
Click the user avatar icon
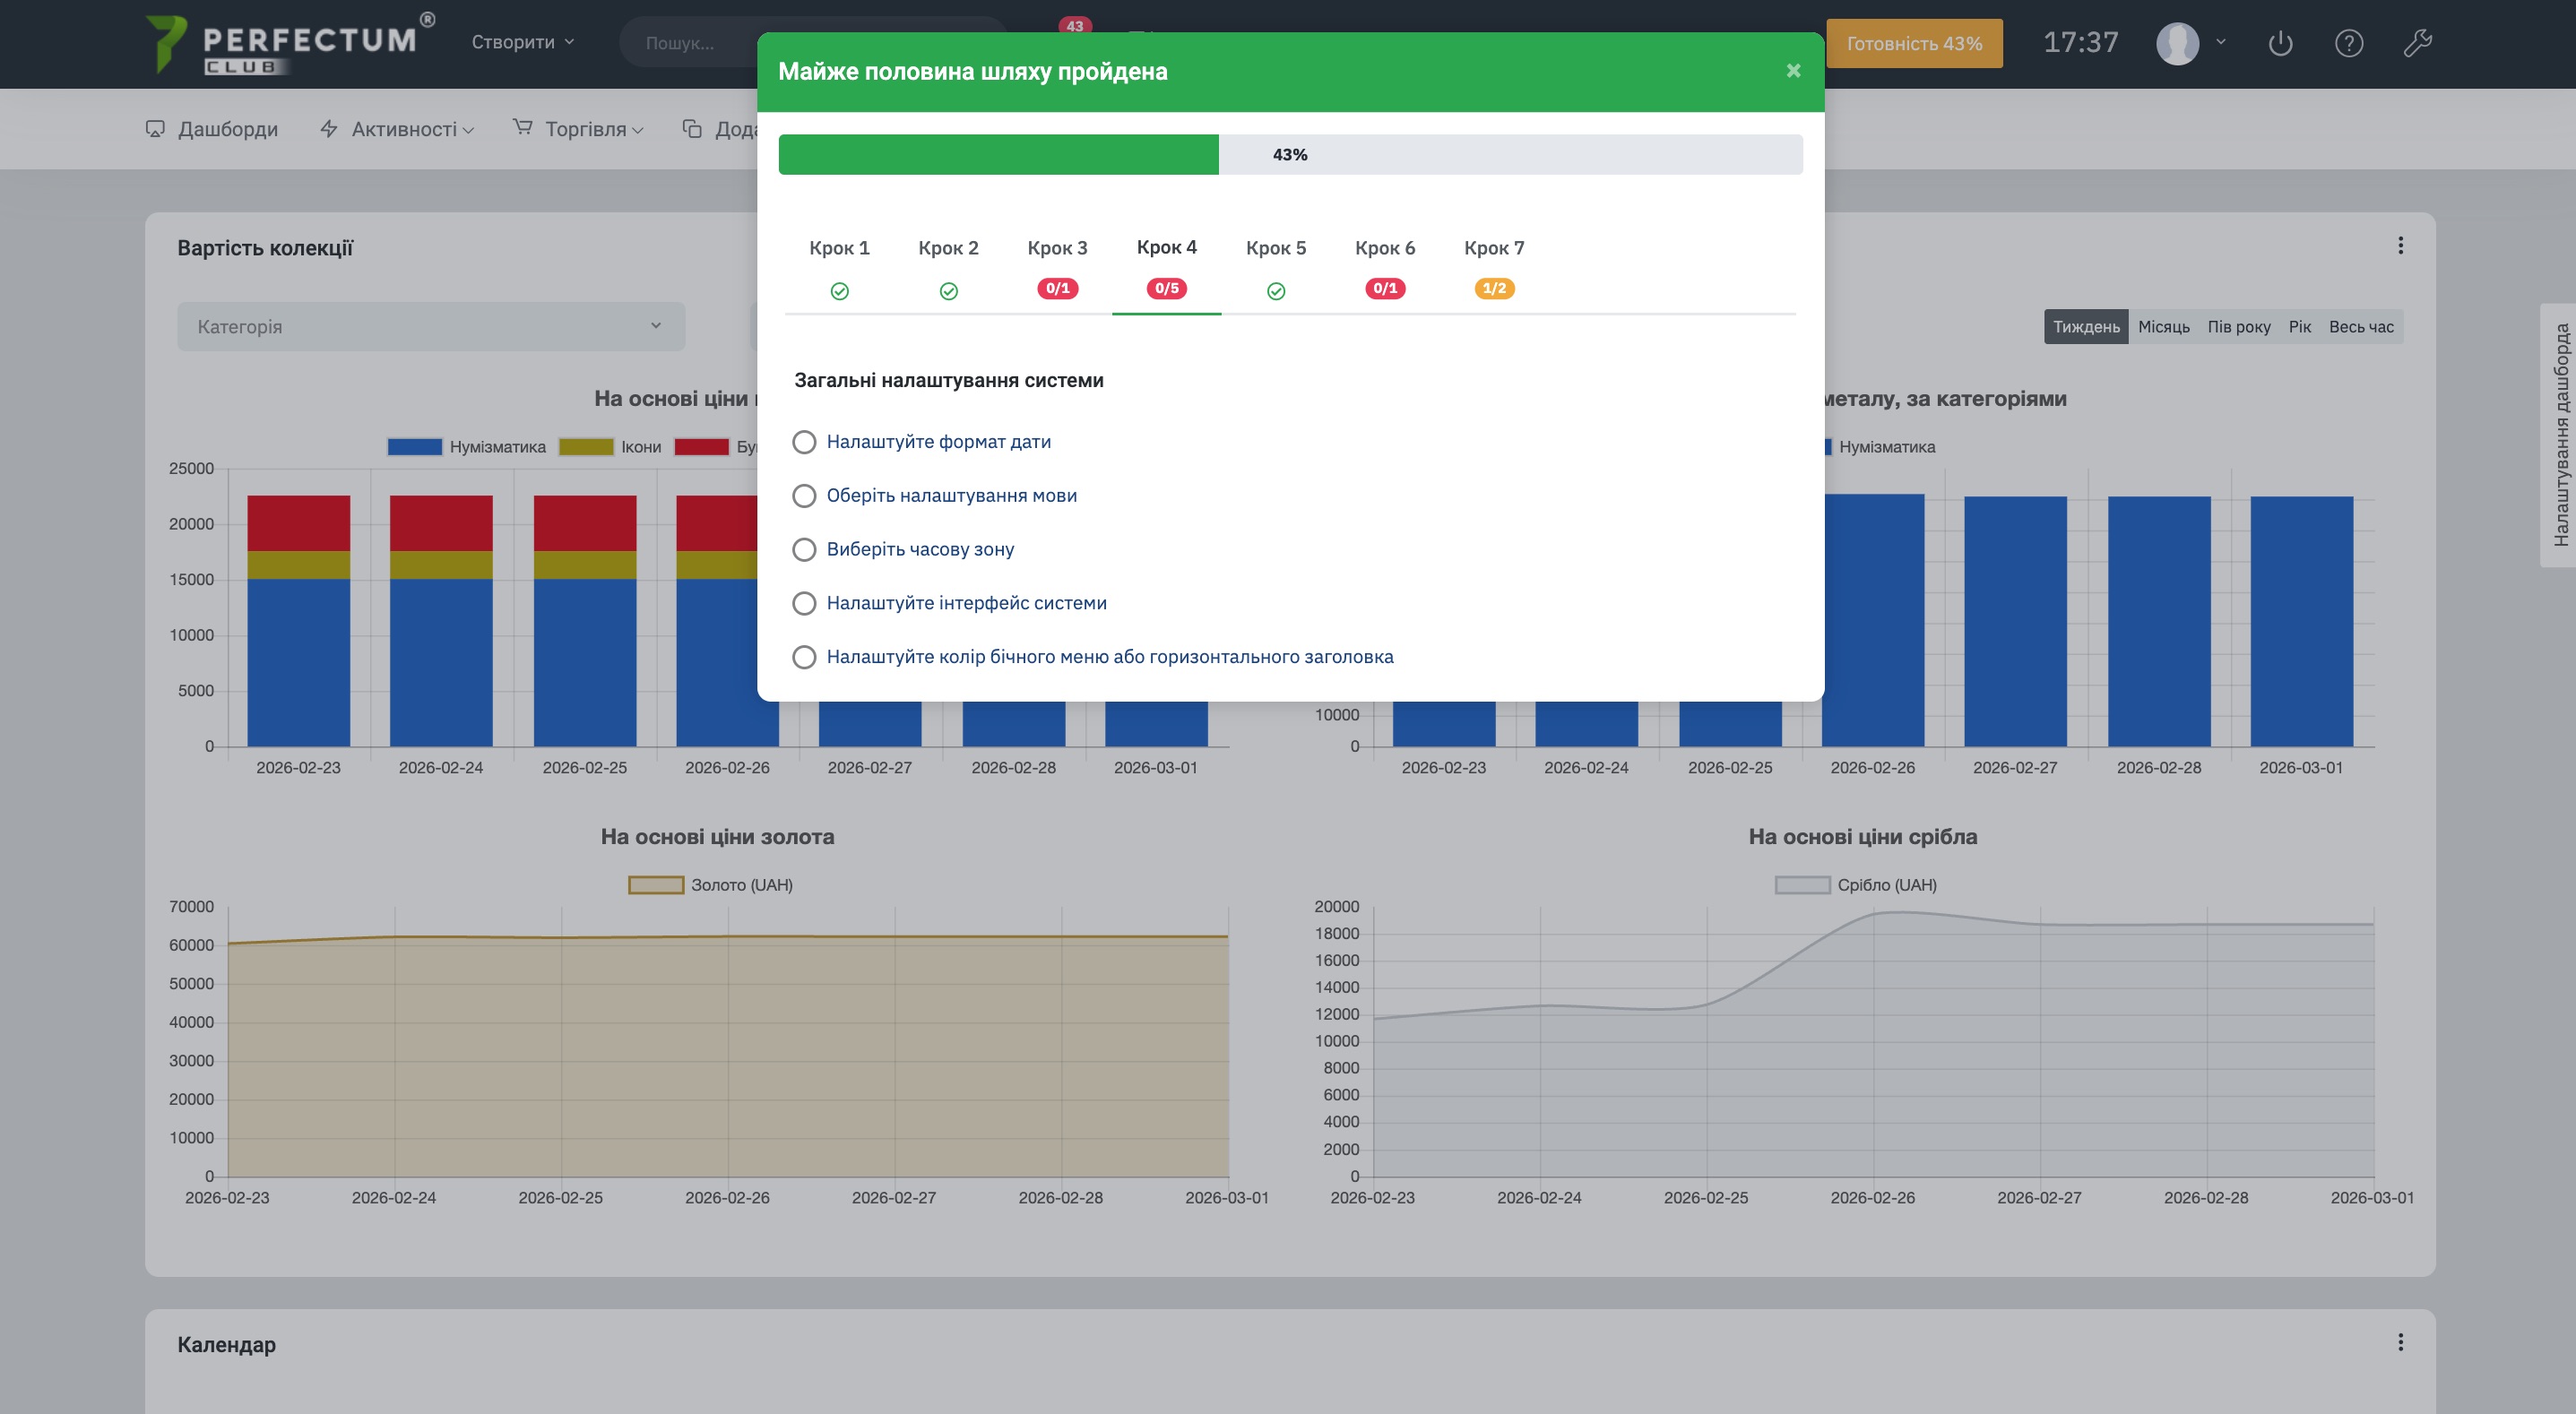point(2177,43)
